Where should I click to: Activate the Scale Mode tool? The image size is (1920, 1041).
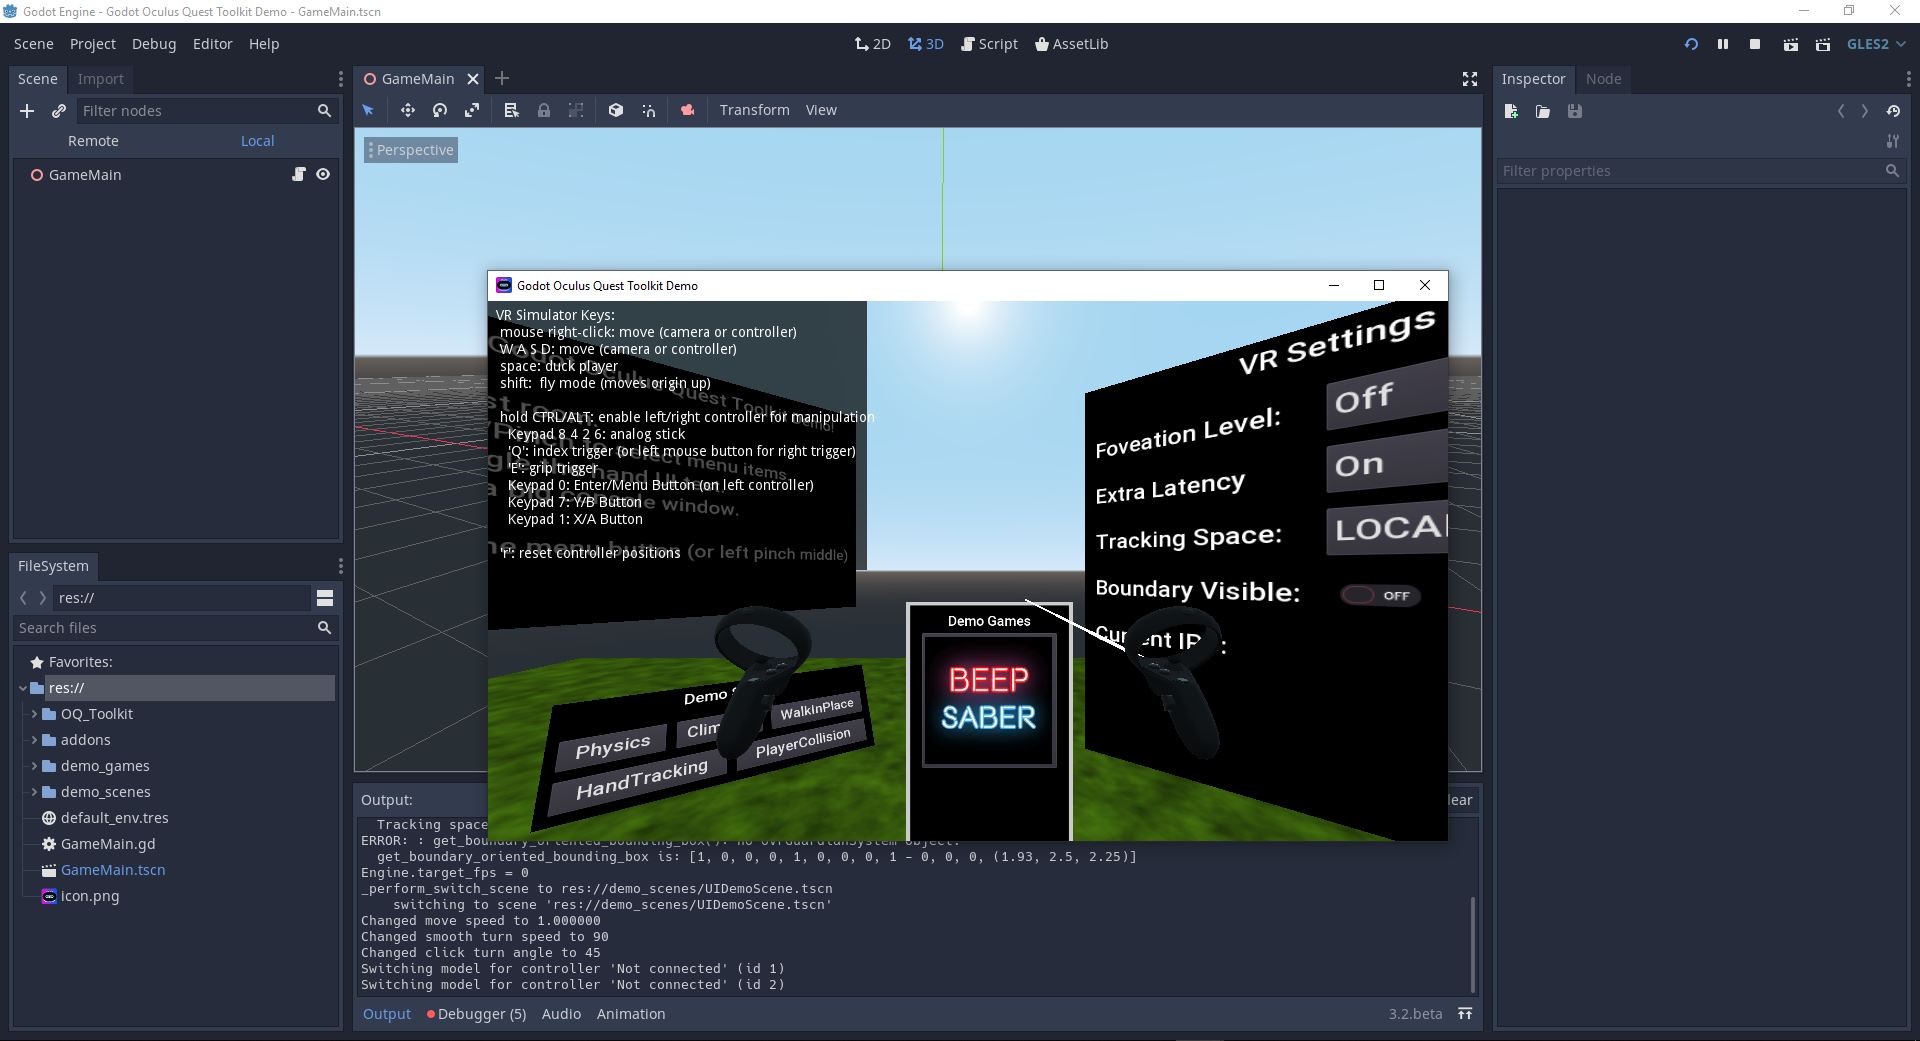click(x=472, y=110)
